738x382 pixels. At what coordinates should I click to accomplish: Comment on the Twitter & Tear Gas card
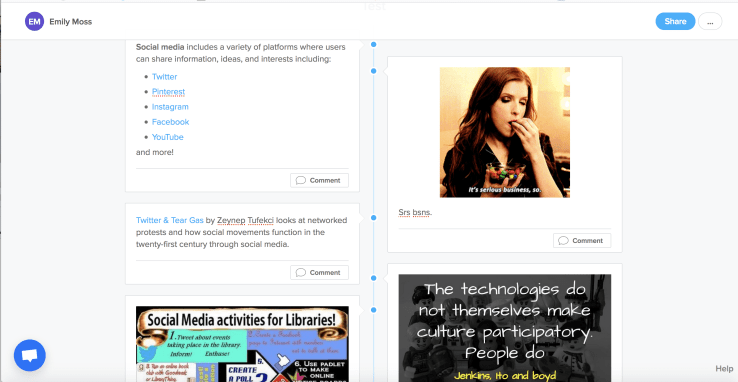click(319, 272)
